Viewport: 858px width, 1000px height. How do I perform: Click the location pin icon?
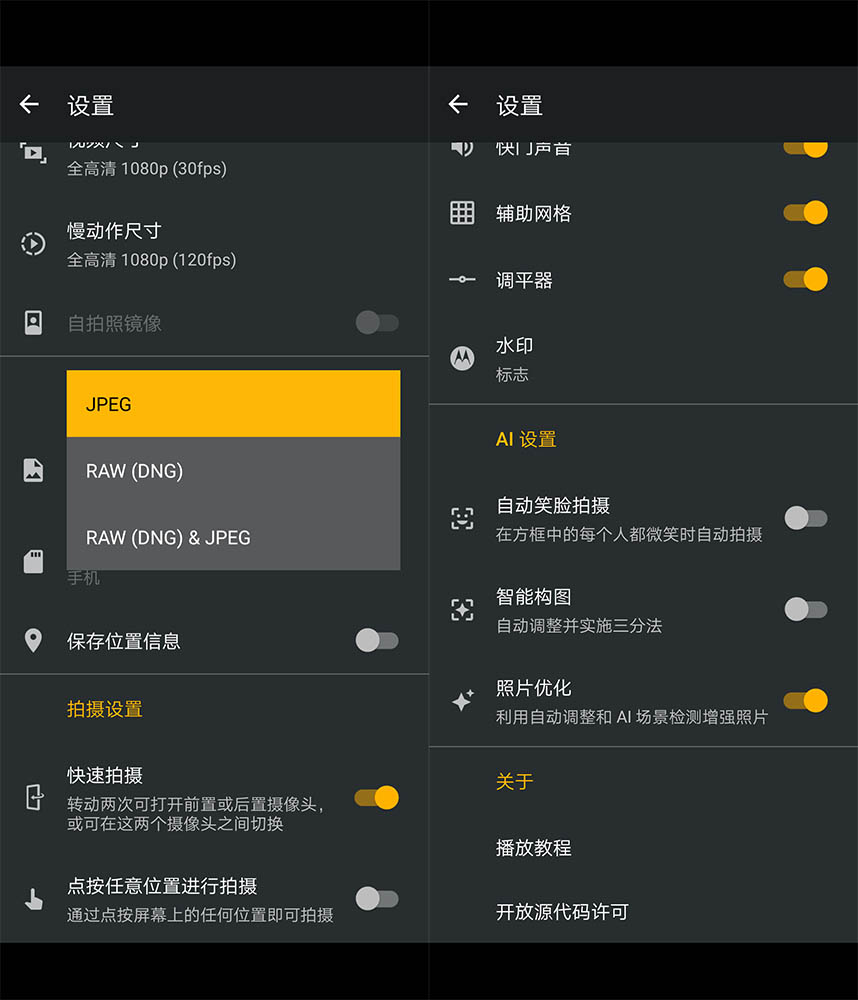tap(33, 641)
